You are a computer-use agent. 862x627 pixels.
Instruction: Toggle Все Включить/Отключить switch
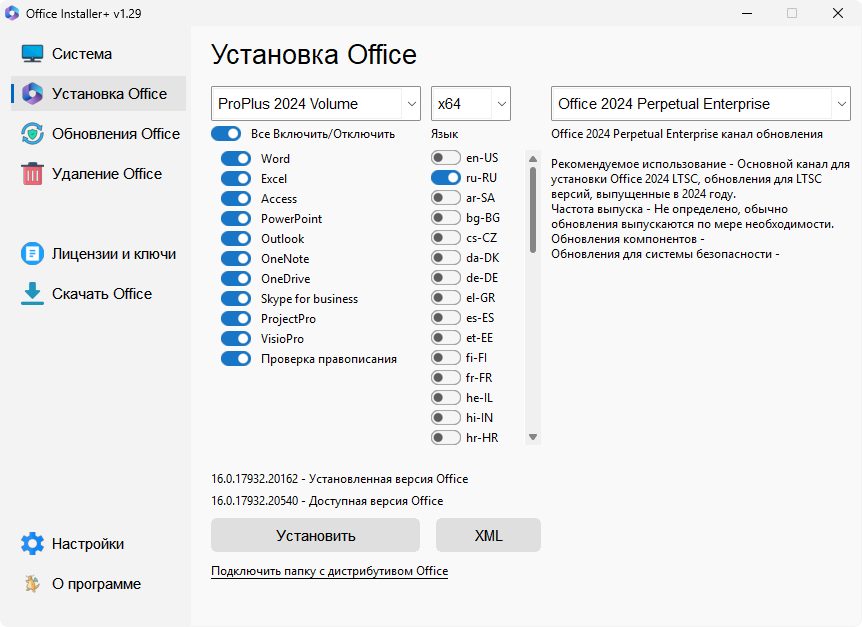(226, 134)
